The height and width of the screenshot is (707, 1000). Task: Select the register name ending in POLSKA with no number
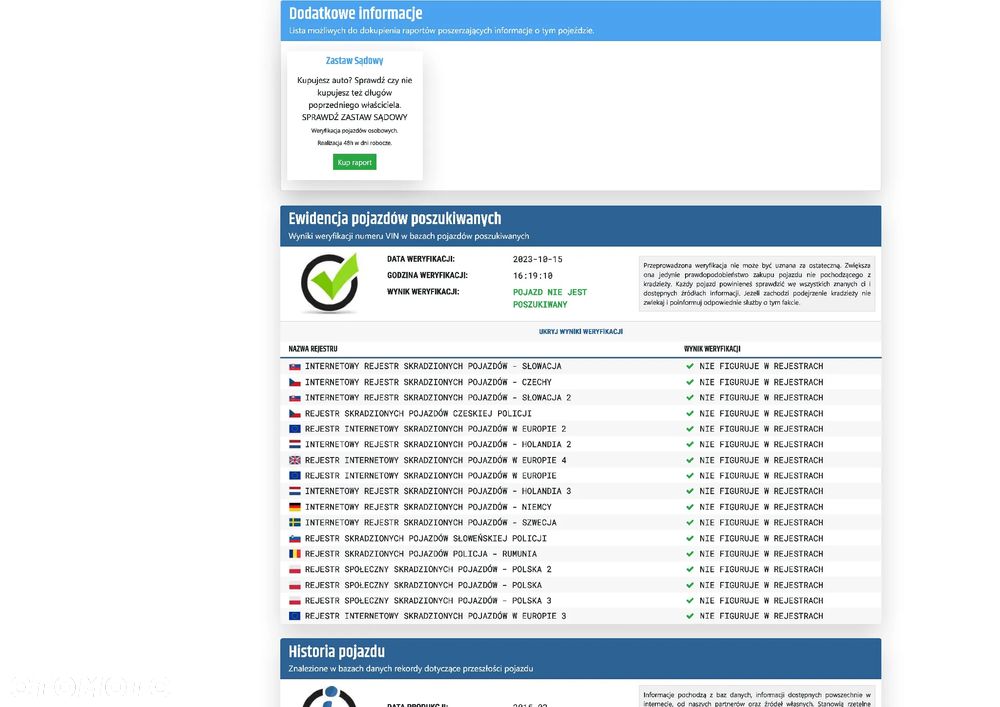[x=423, y=585]
